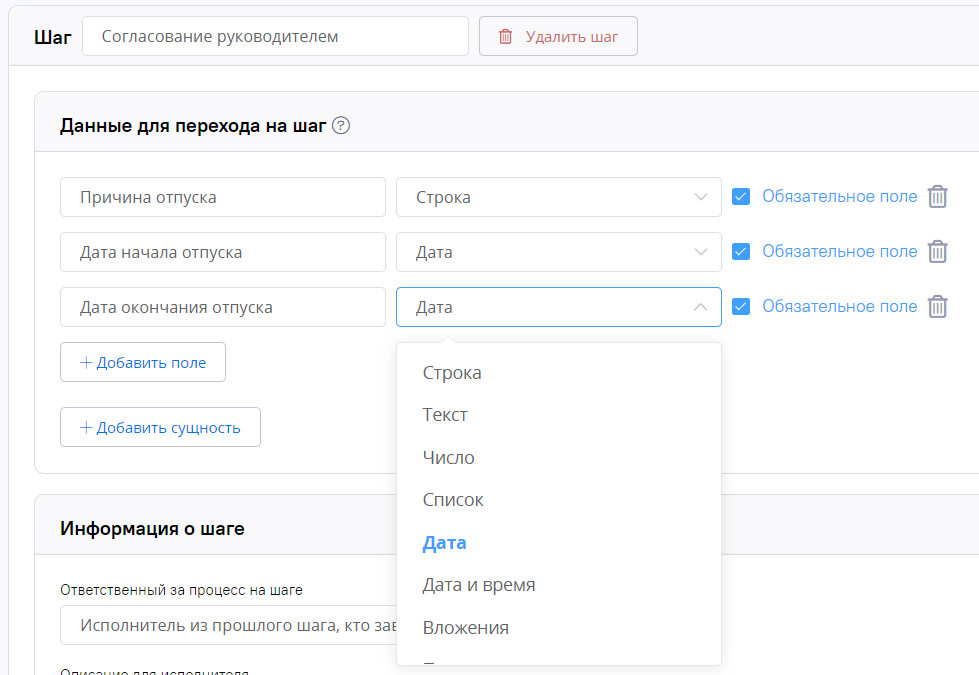
Task: Uncheck "Обязательное поле" for Дата начала отпуска
Action: [x=741, y=251]
